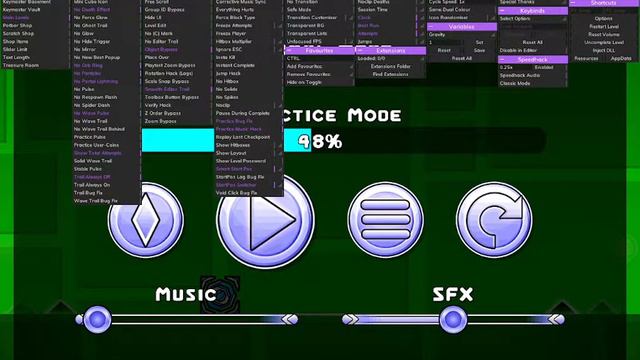The width and height of the screenshot is (640, 360).
Task: Collapse the Shortcuts panel header
Action: pos(604,3)
